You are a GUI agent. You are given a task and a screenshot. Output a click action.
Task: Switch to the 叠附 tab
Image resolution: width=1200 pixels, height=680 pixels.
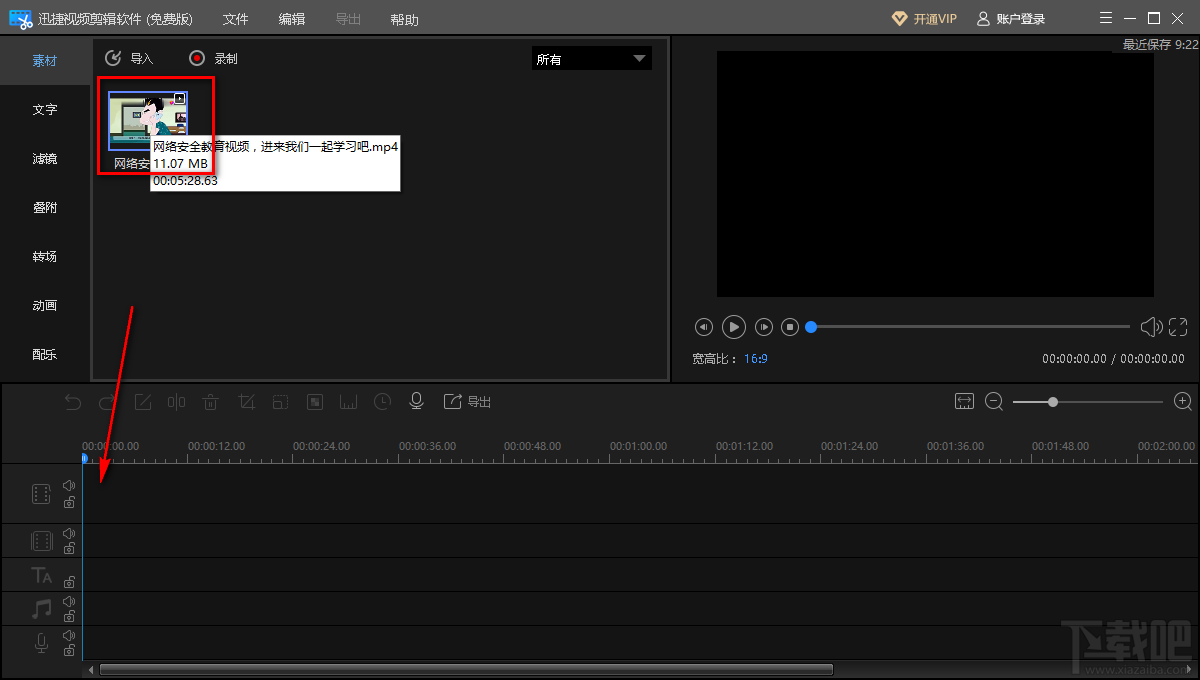pos(45,208)
